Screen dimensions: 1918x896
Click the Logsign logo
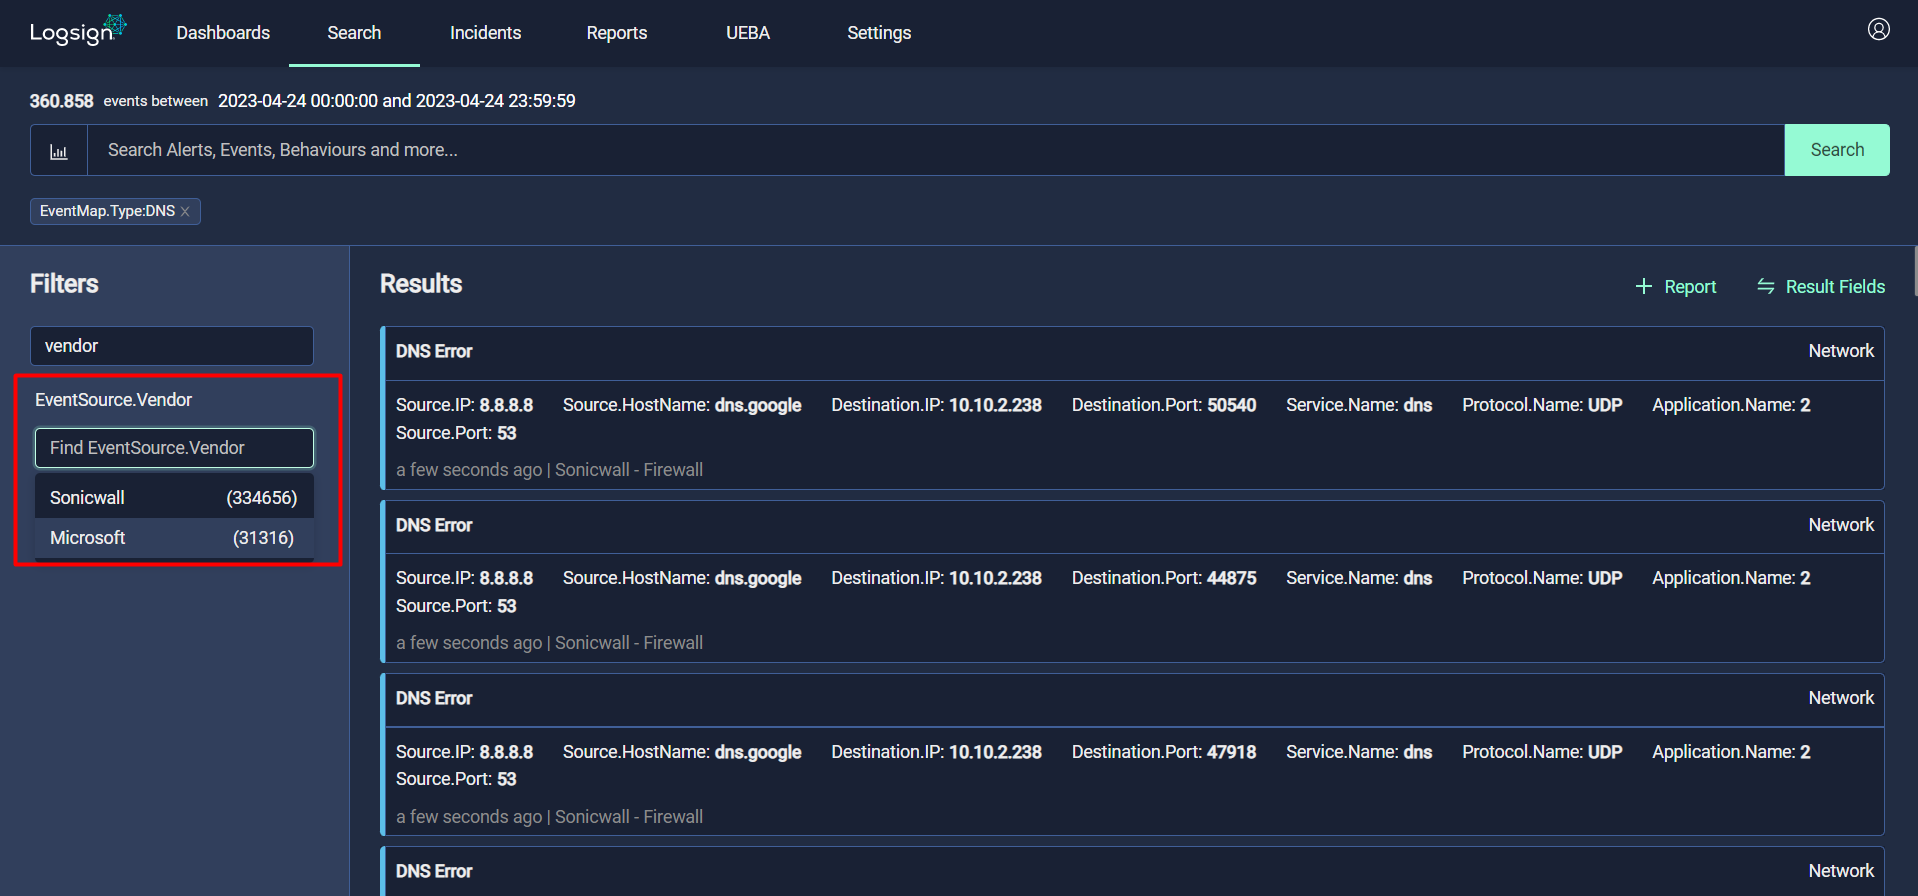pyautogui.click(x=78, y=31)
